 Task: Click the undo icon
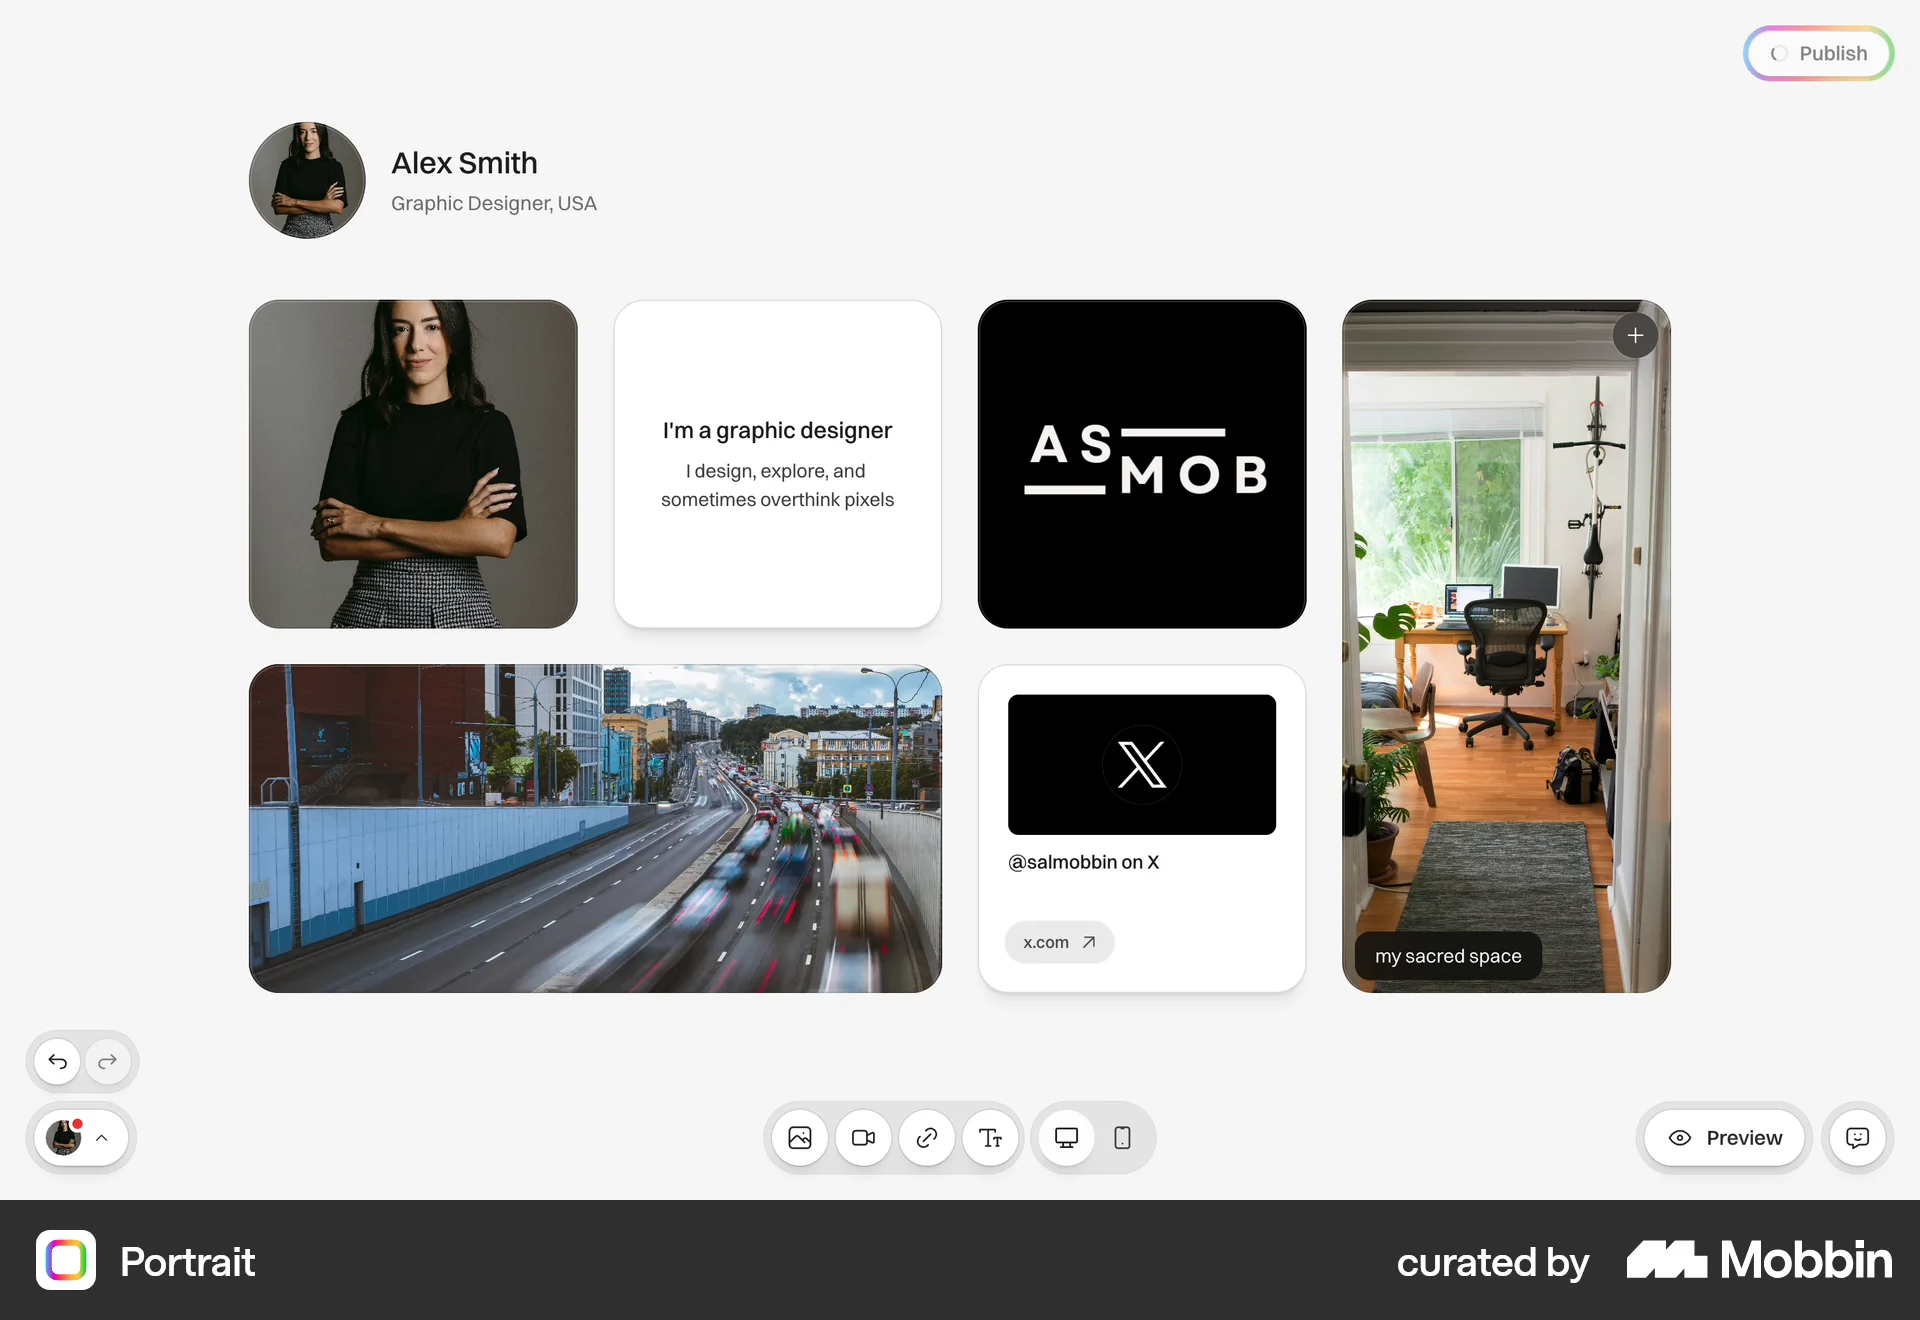pyautogui.click(x=56, y=1061)
